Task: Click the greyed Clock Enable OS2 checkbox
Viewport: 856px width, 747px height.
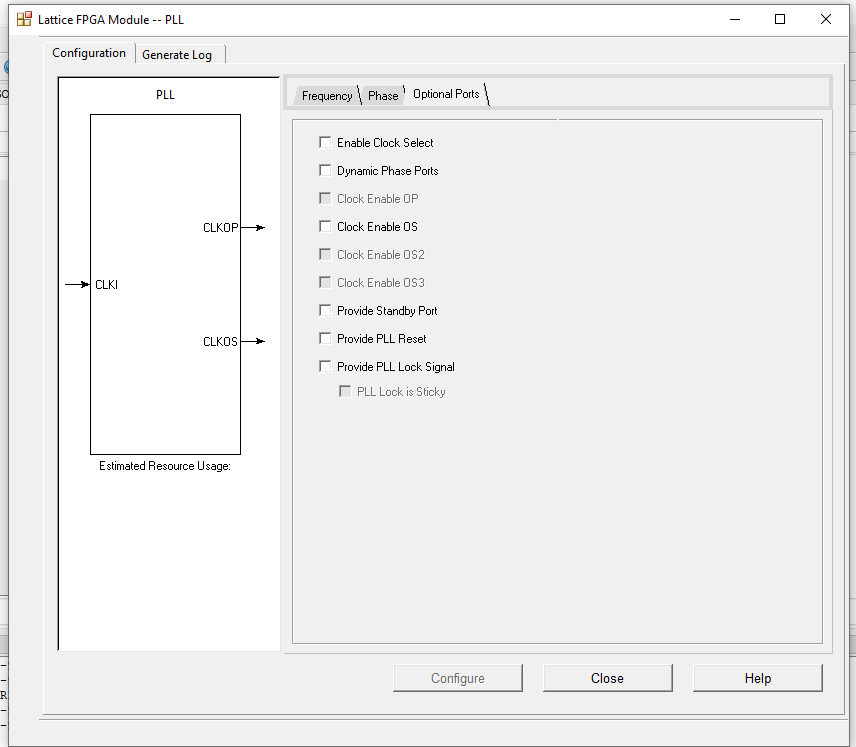Action: pos(325,254)
